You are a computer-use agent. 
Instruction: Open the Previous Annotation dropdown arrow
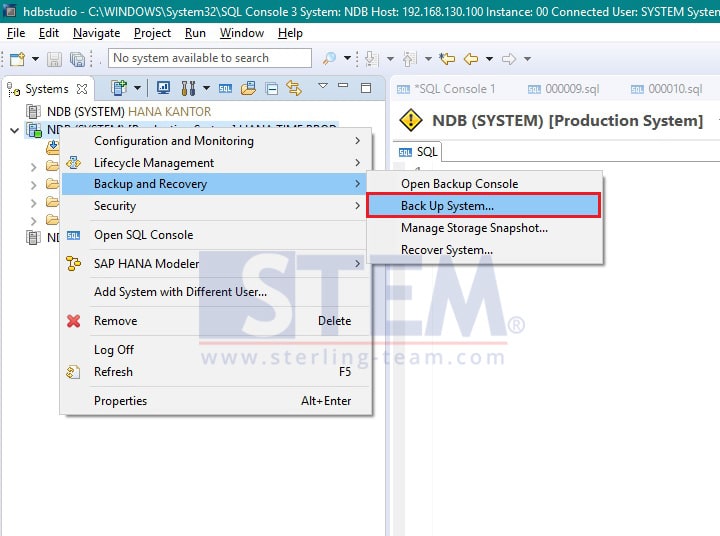pyautogui.click(x=428, y=59)
